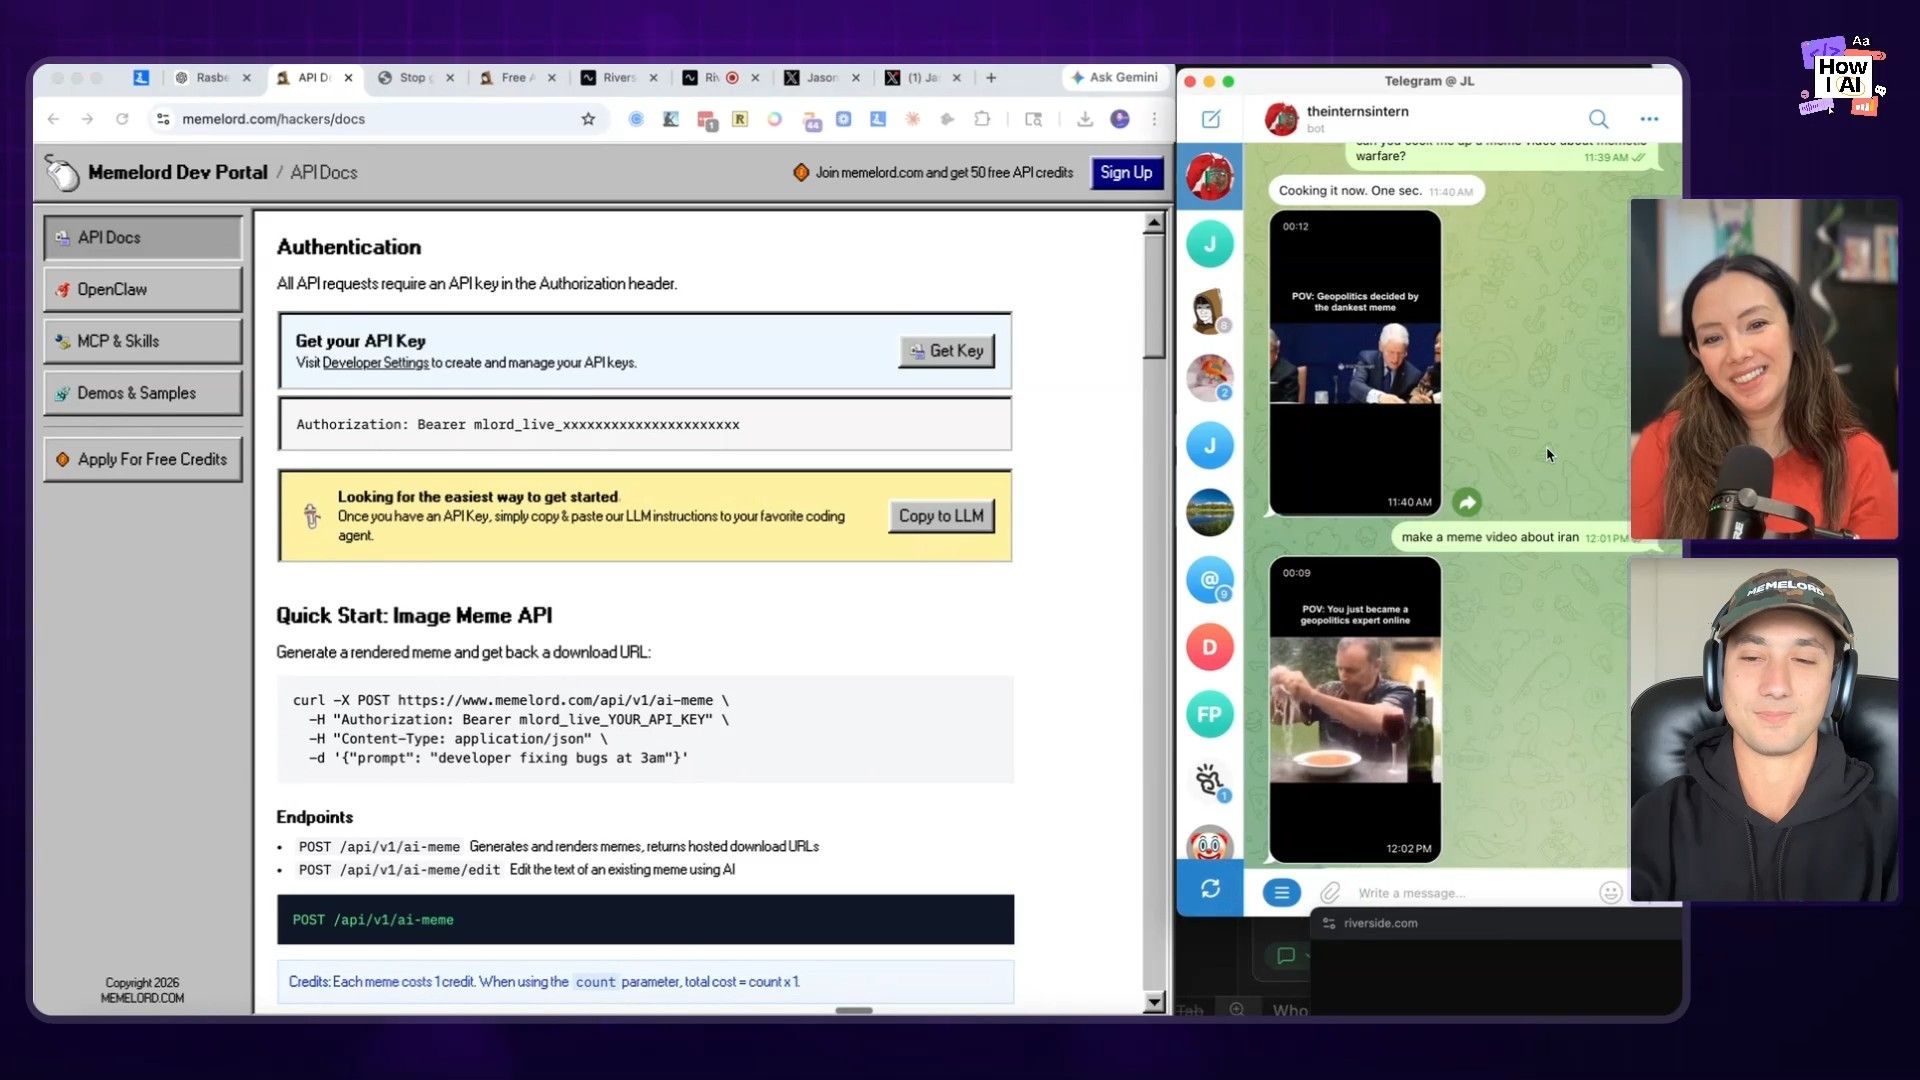Screen dimensions: 1920x1080
Task: Click the docs vertical scrollbar thumb
Action: [x=1154, y=296]
